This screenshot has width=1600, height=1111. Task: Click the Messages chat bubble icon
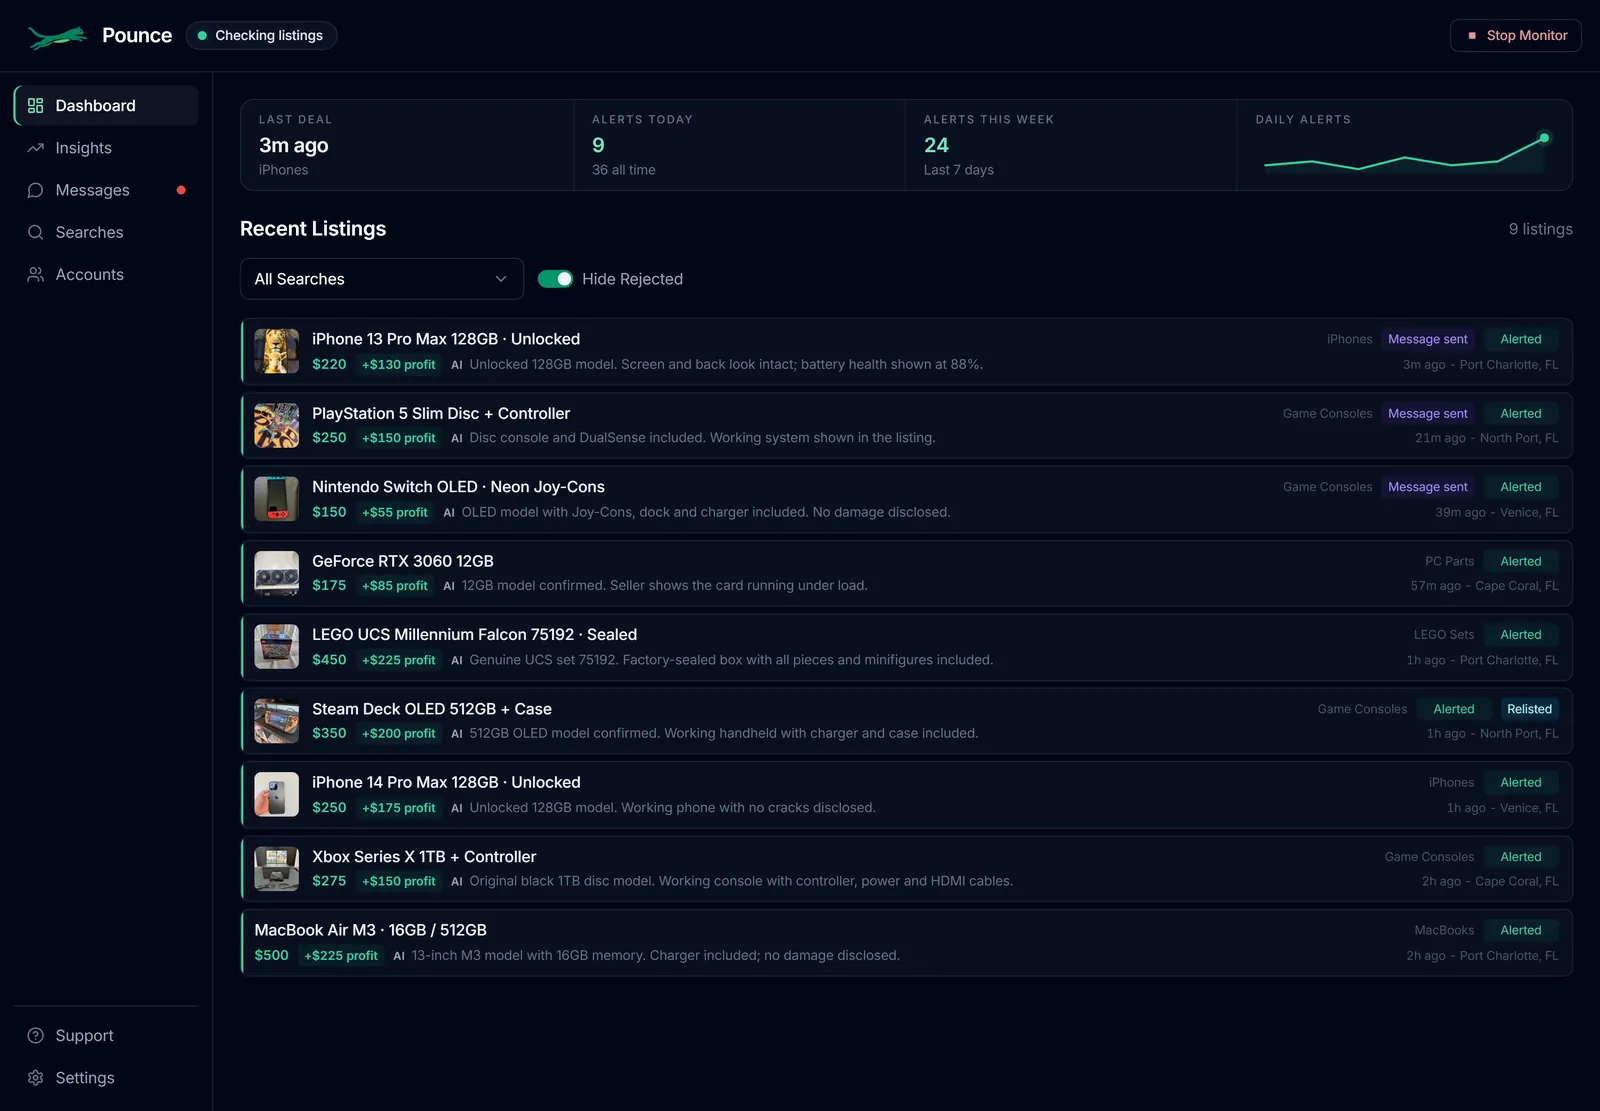36,190
